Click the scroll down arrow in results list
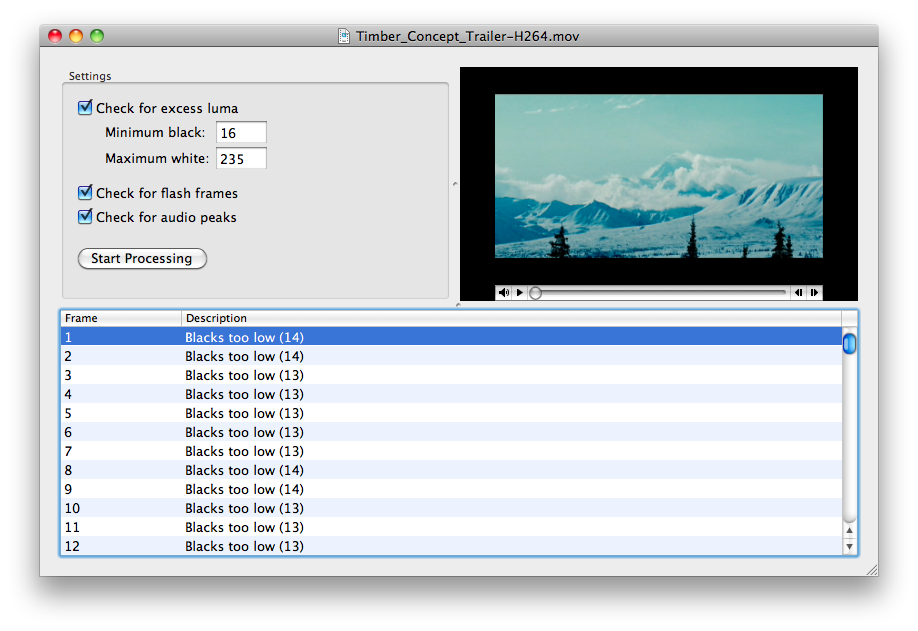The width and height of the screenshot is (918, 631). (x=850, y=547)
